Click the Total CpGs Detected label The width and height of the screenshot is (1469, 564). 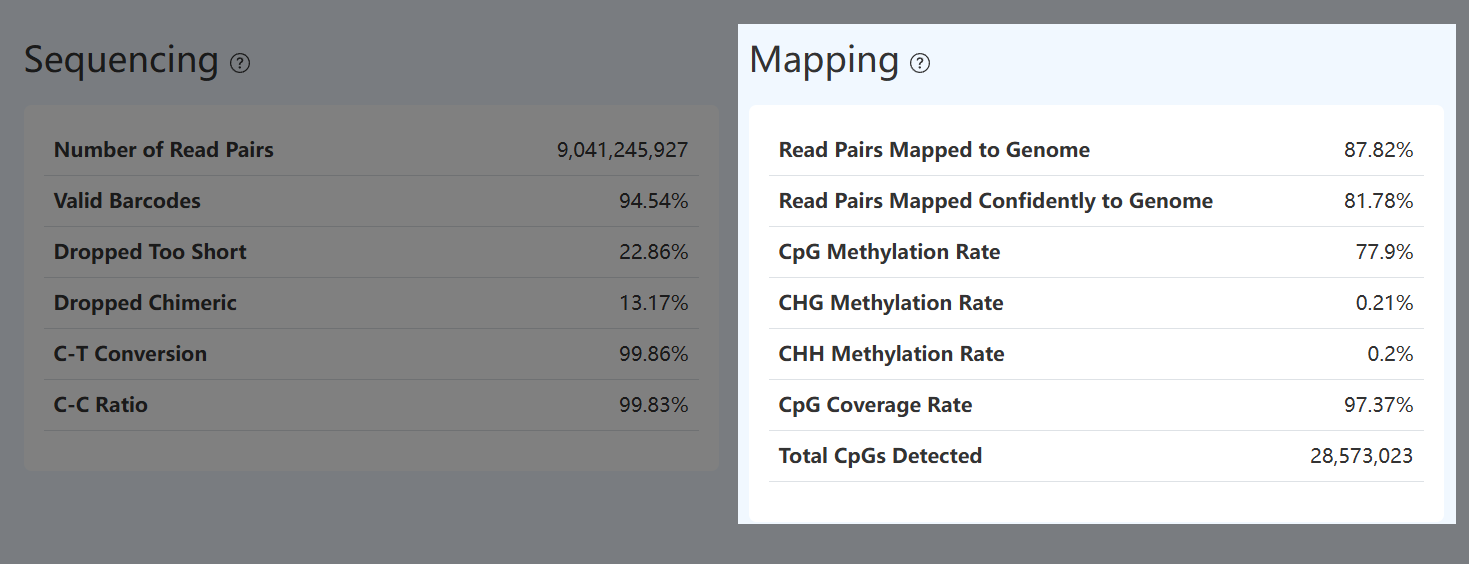(x=880, y=456)
